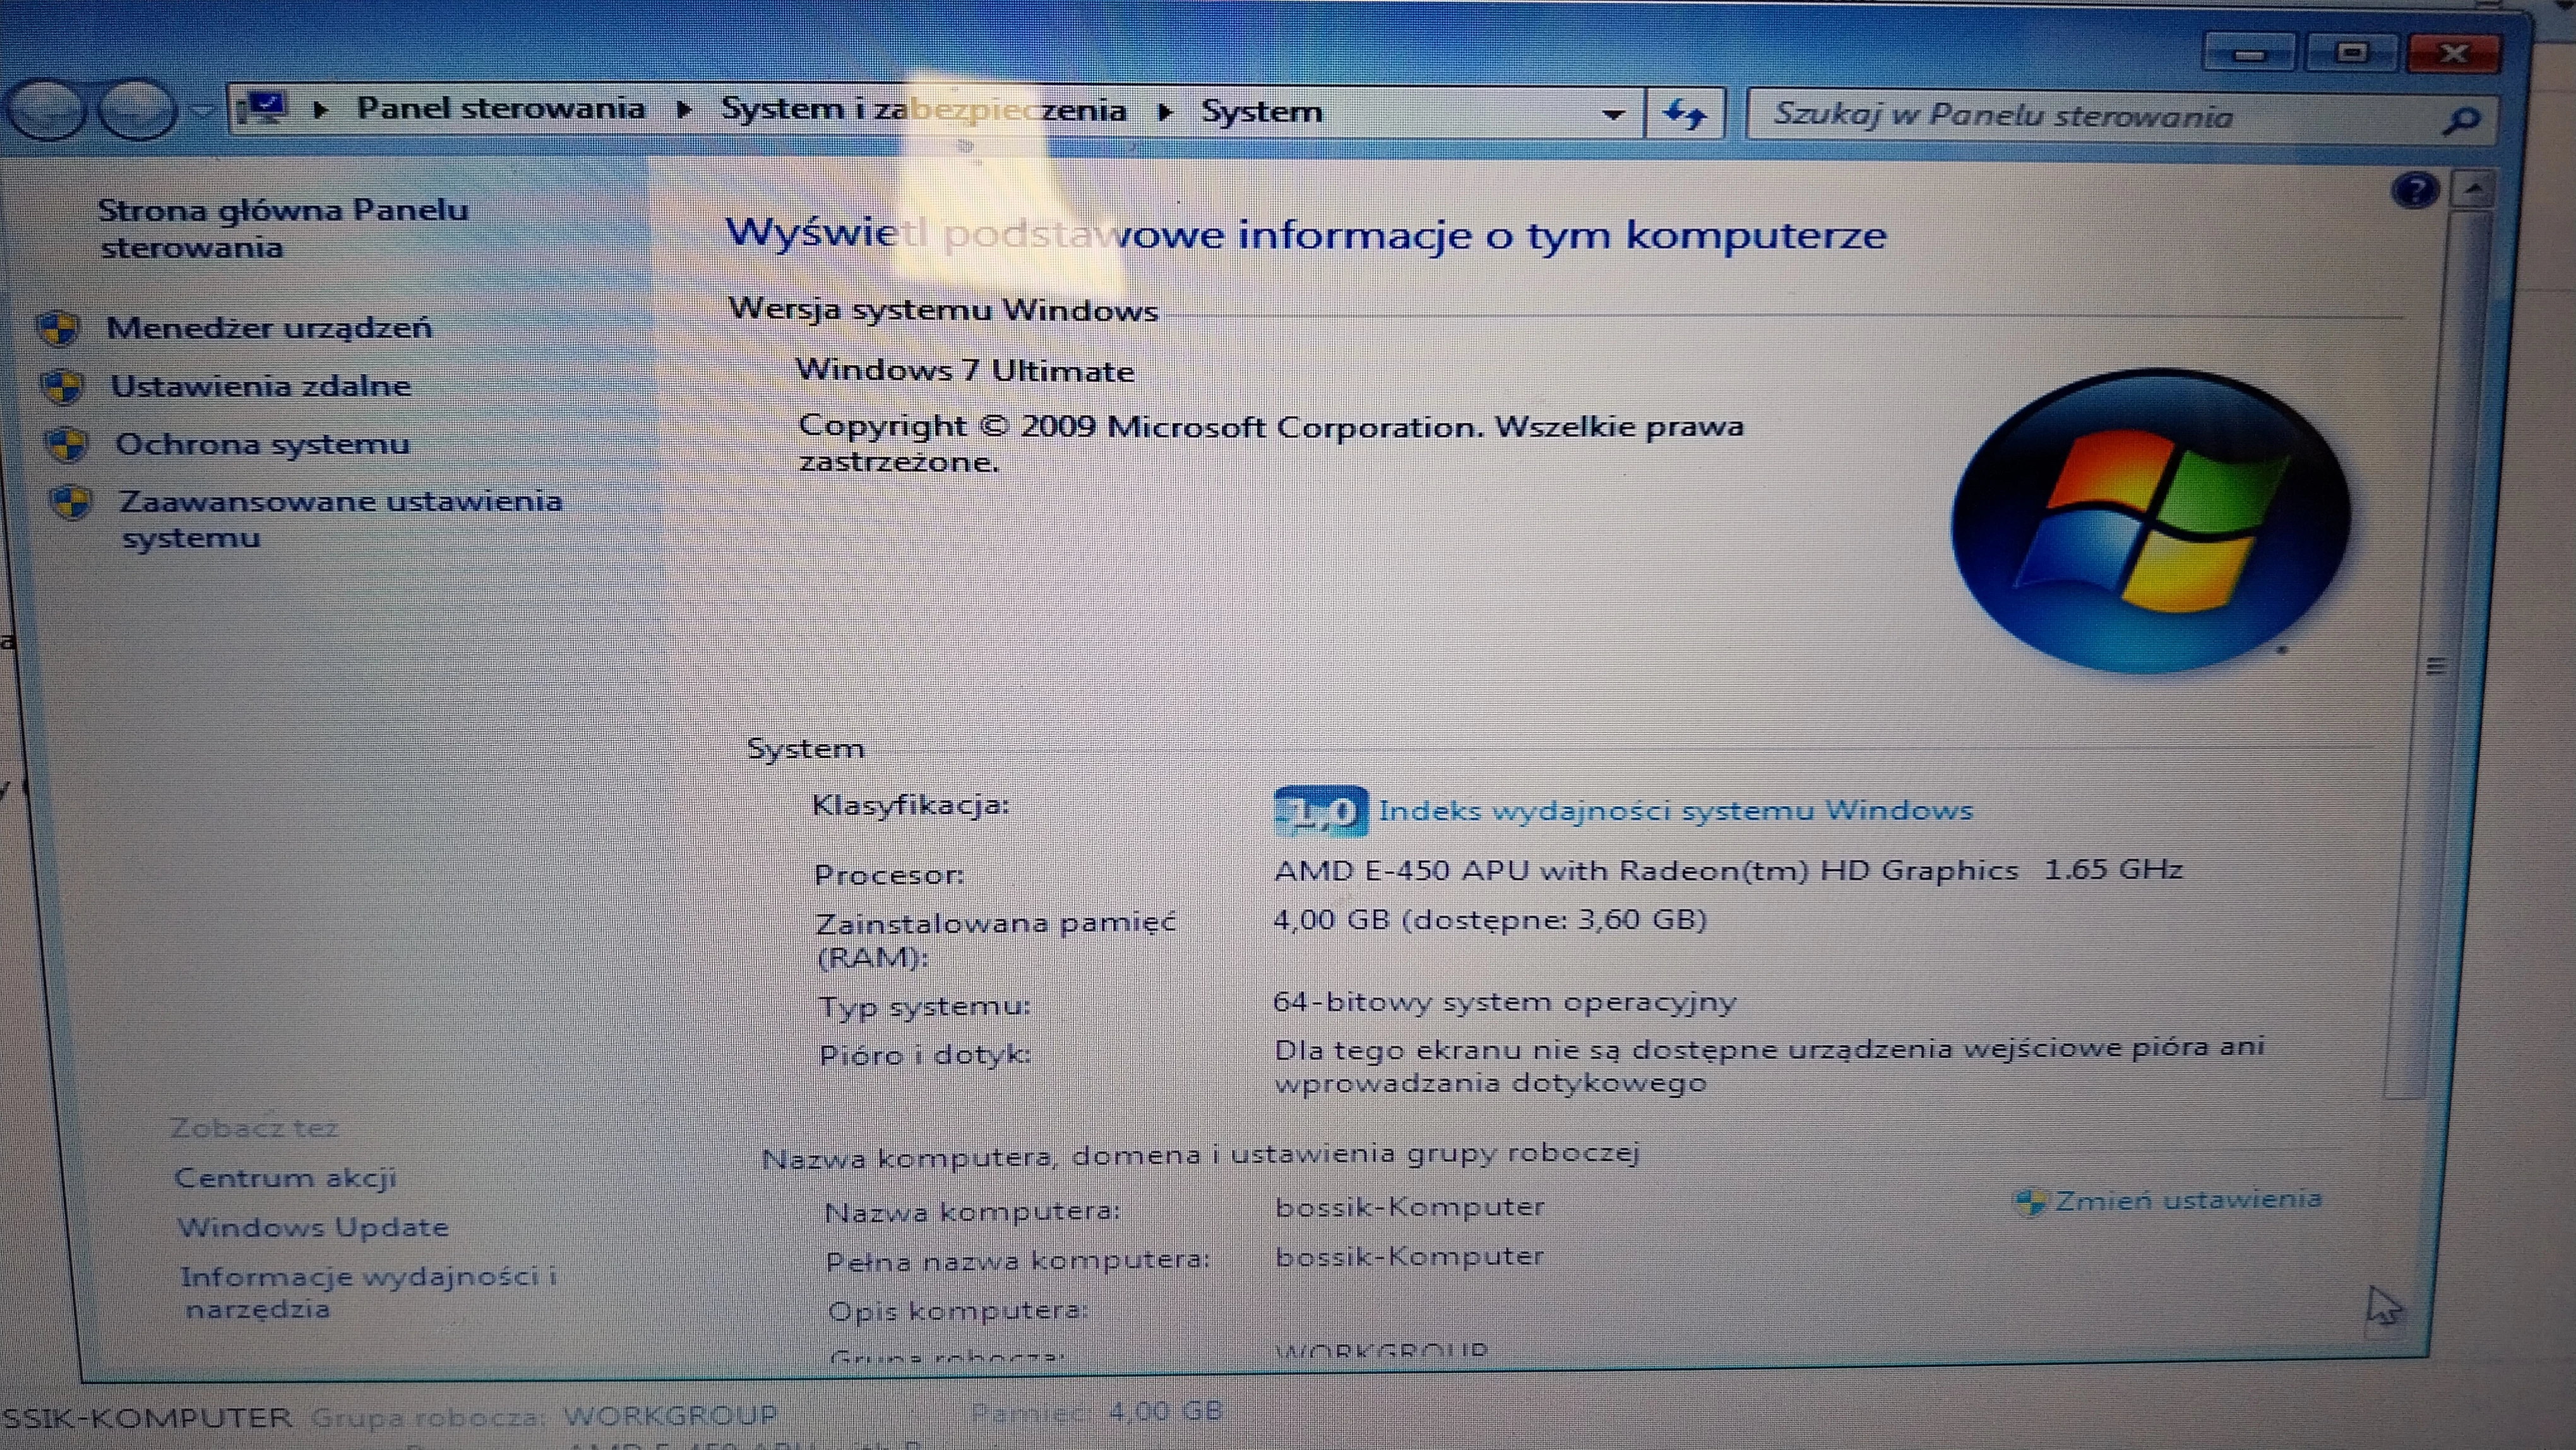Select bossik-Komputer beside Nazwa komputera
Viewport: 2576px width, 1450px height.
1409,1207
